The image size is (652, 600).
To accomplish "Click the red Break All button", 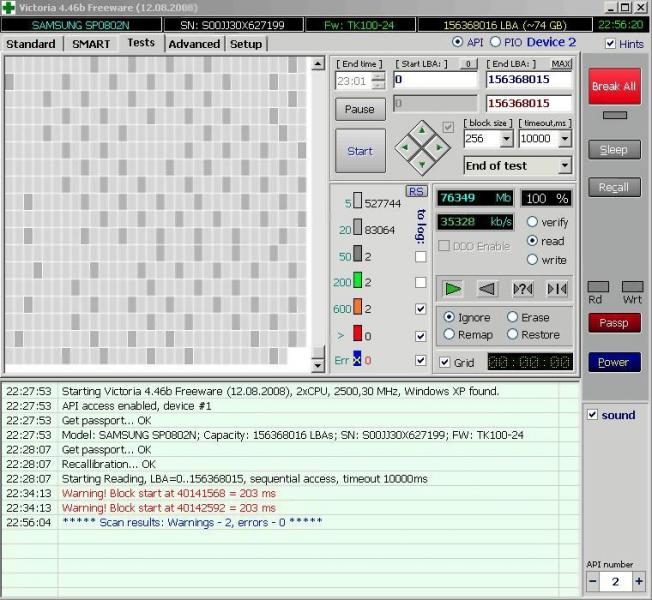I will coord(613,87).
